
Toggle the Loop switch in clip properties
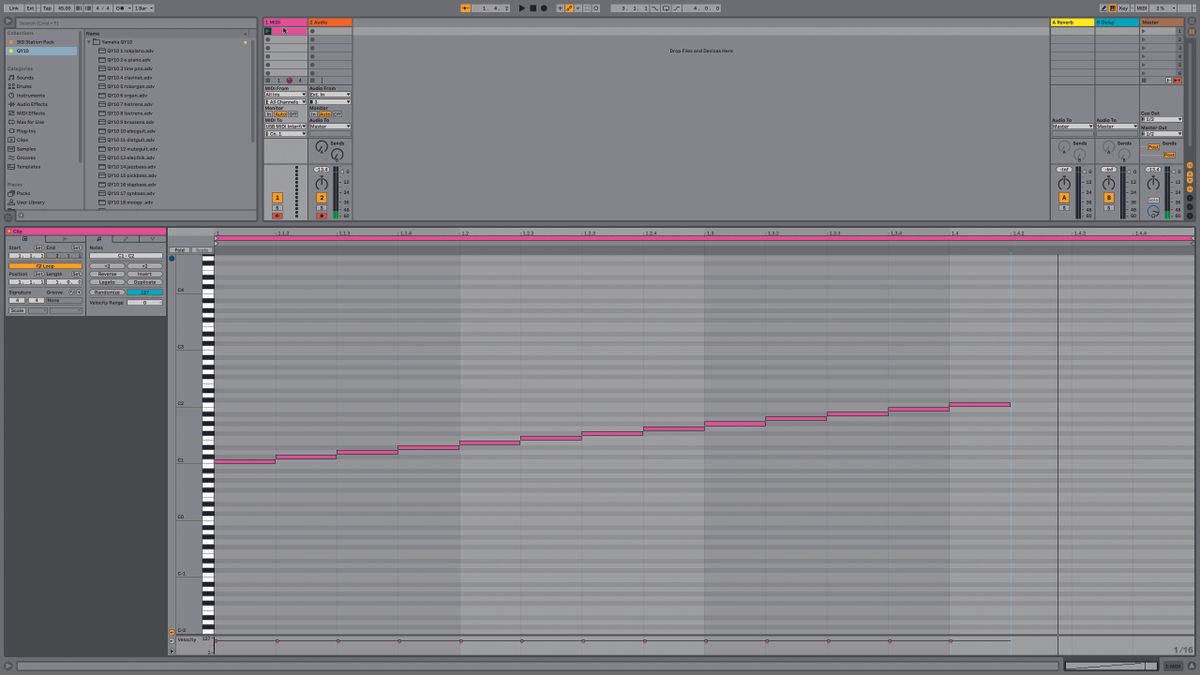45,266
